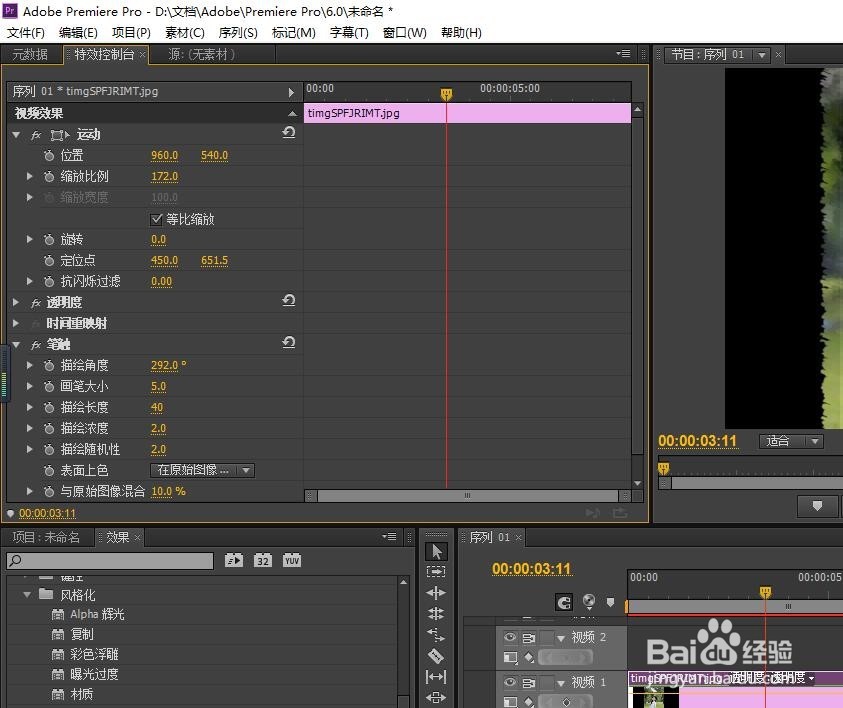Toggle fx switch for 运动 effect
Screen dimensions: 843x708
click(36, 135)
